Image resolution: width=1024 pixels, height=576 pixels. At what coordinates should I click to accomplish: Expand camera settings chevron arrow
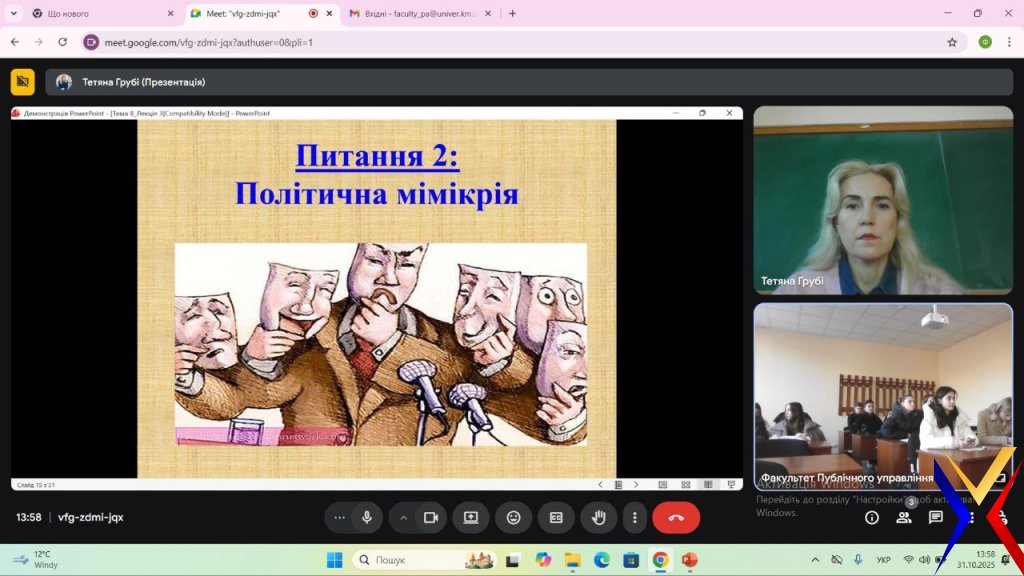click(x=404, y=517)
